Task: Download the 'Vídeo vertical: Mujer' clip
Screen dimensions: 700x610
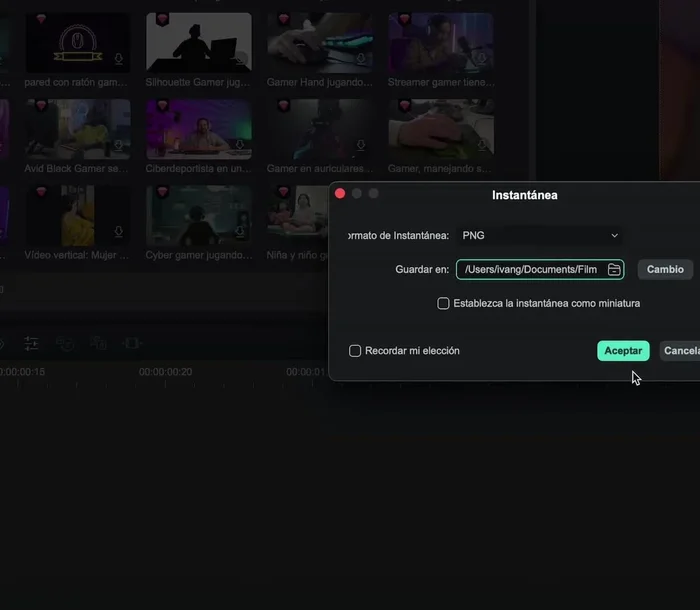Action: [118, 231]
